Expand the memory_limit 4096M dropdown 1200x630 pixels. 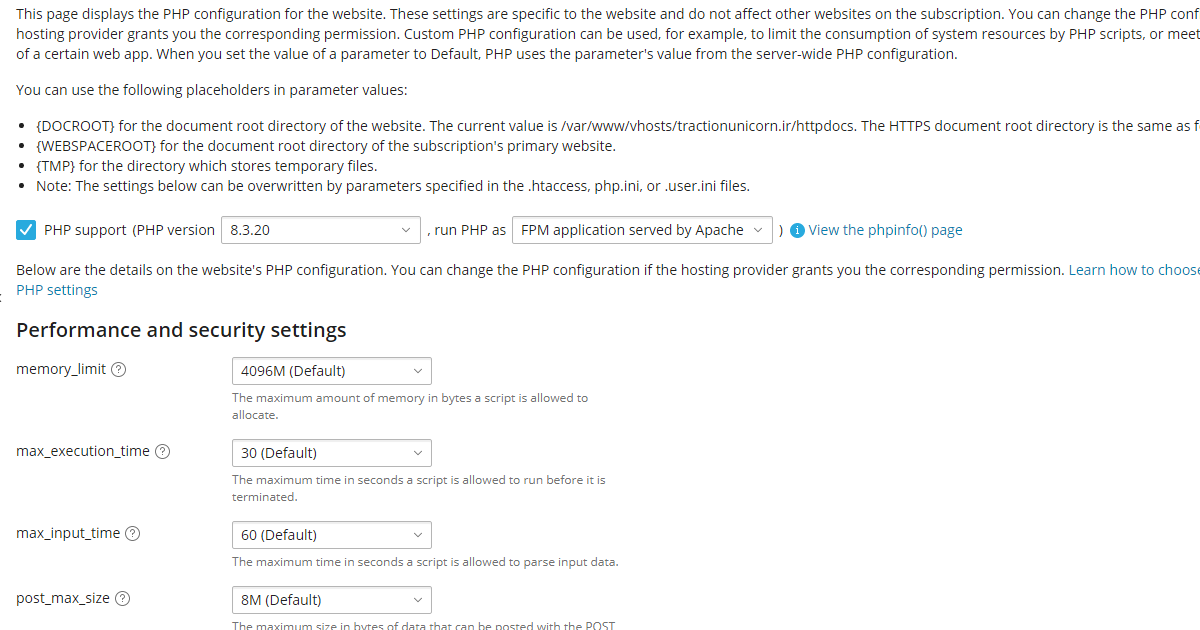click(331, 371)
